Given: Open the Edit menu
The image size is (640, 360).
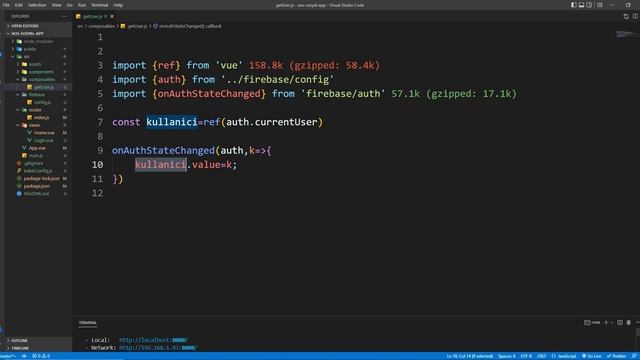Looking at the screenshot, I should [x=19, y=5].
